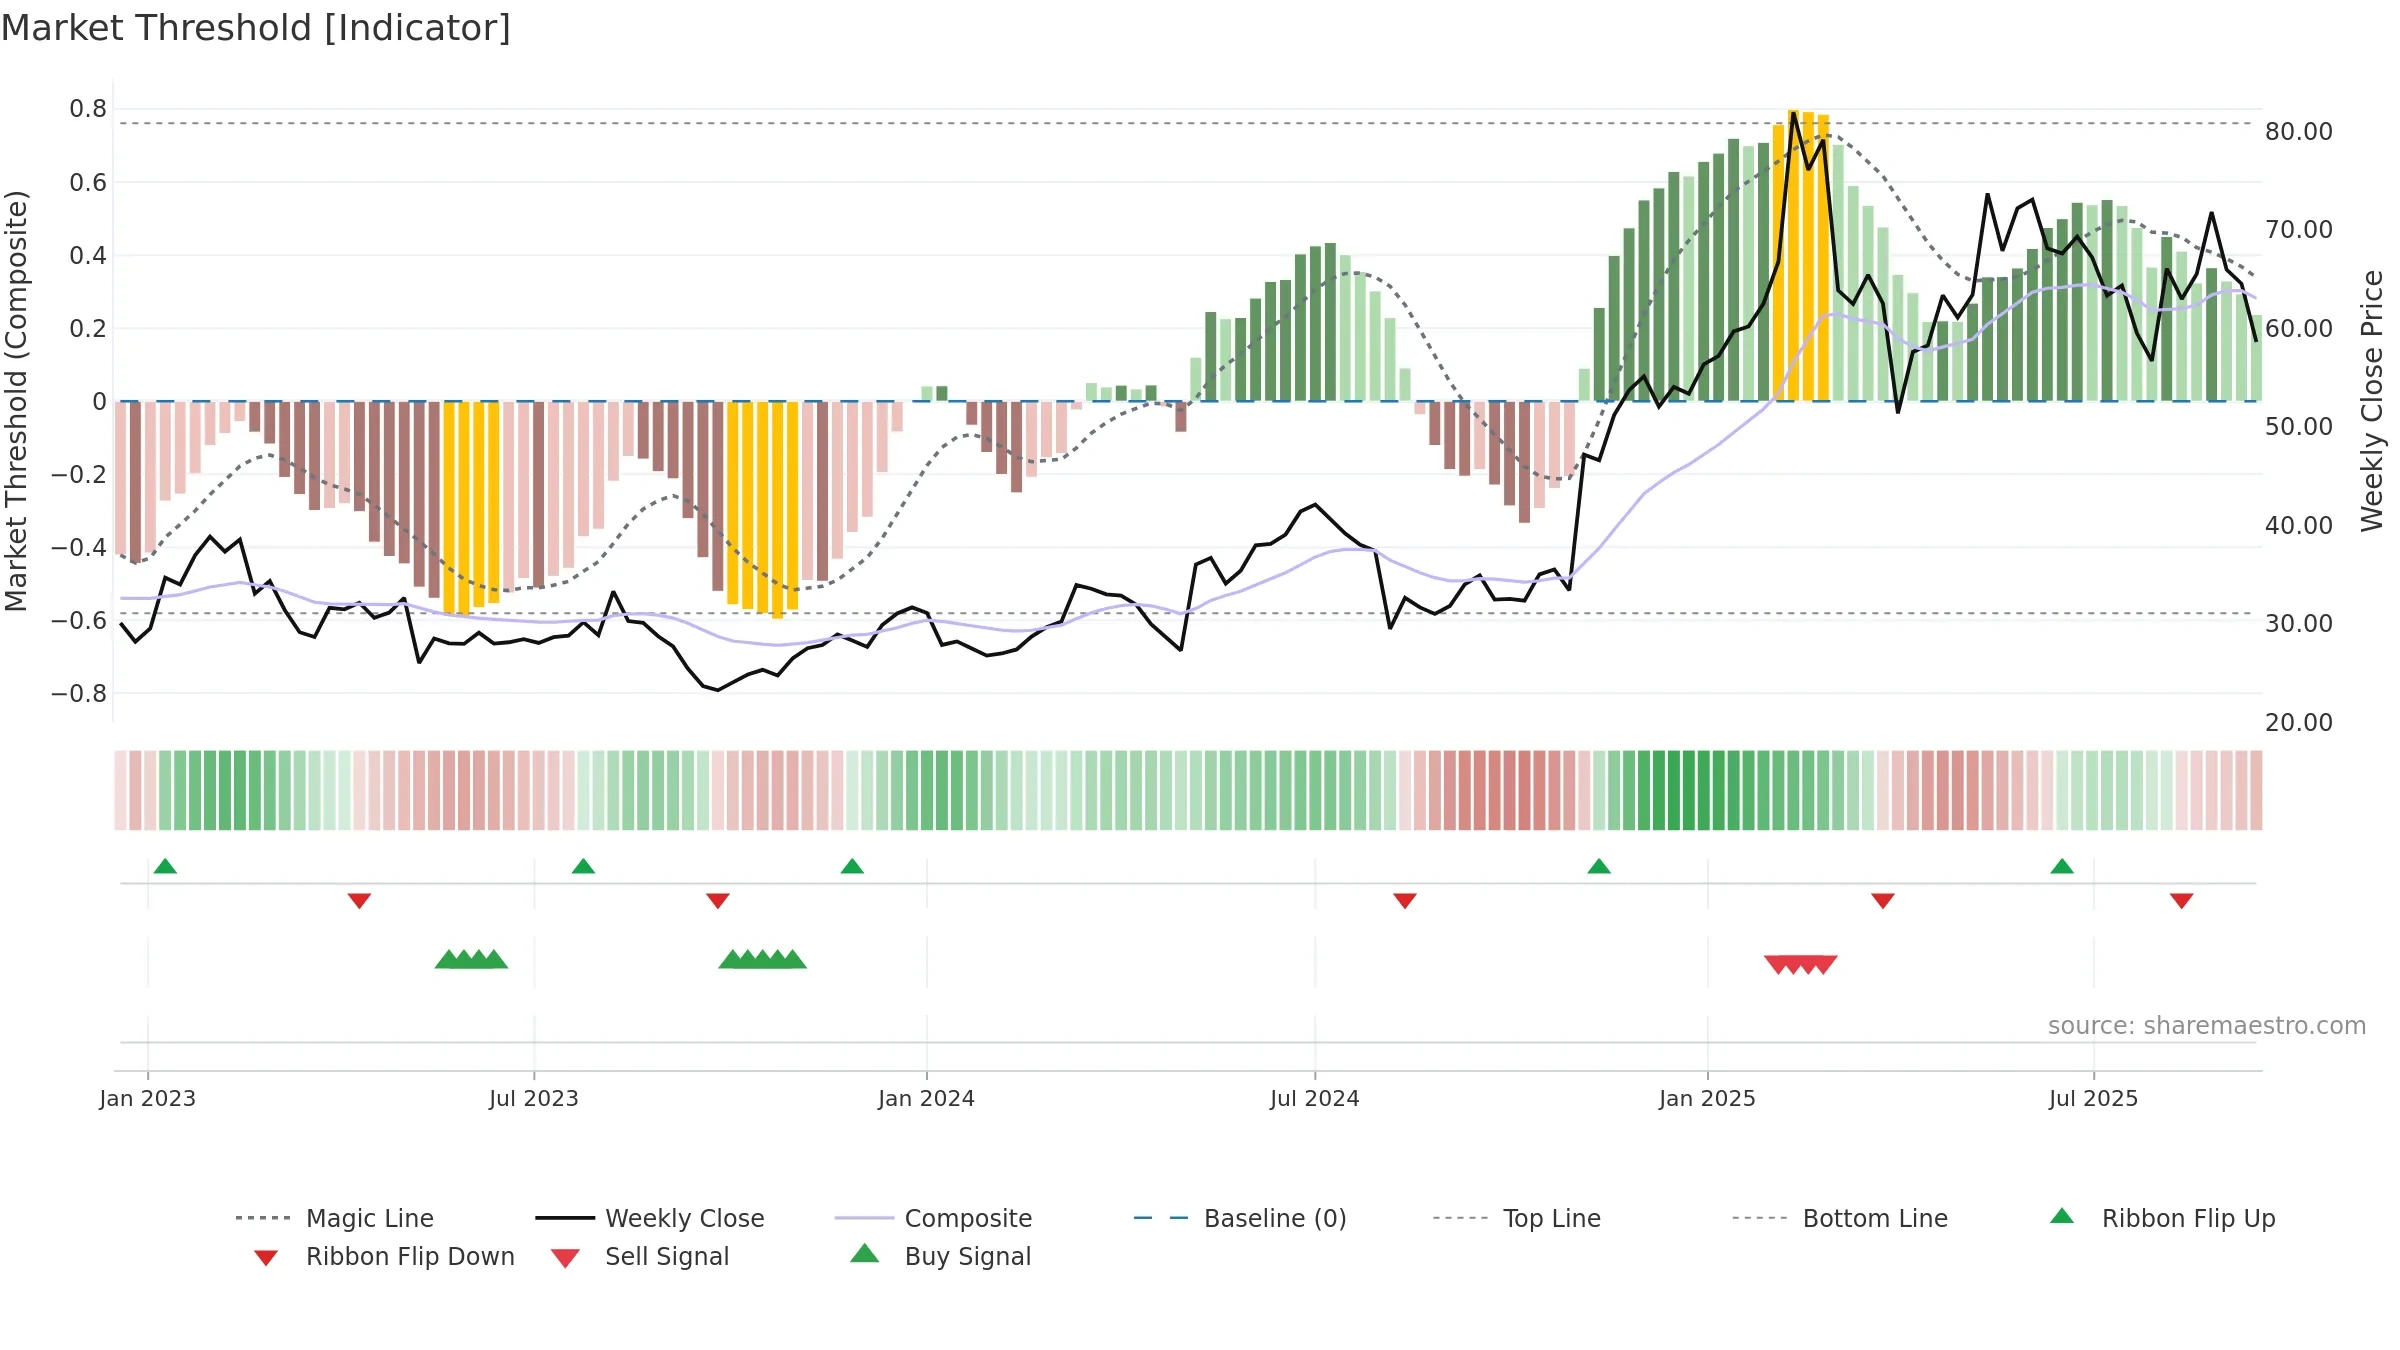Click the Jan 2023 x-axis label
The image size is (2400, 1350).
pos(148,1098)
